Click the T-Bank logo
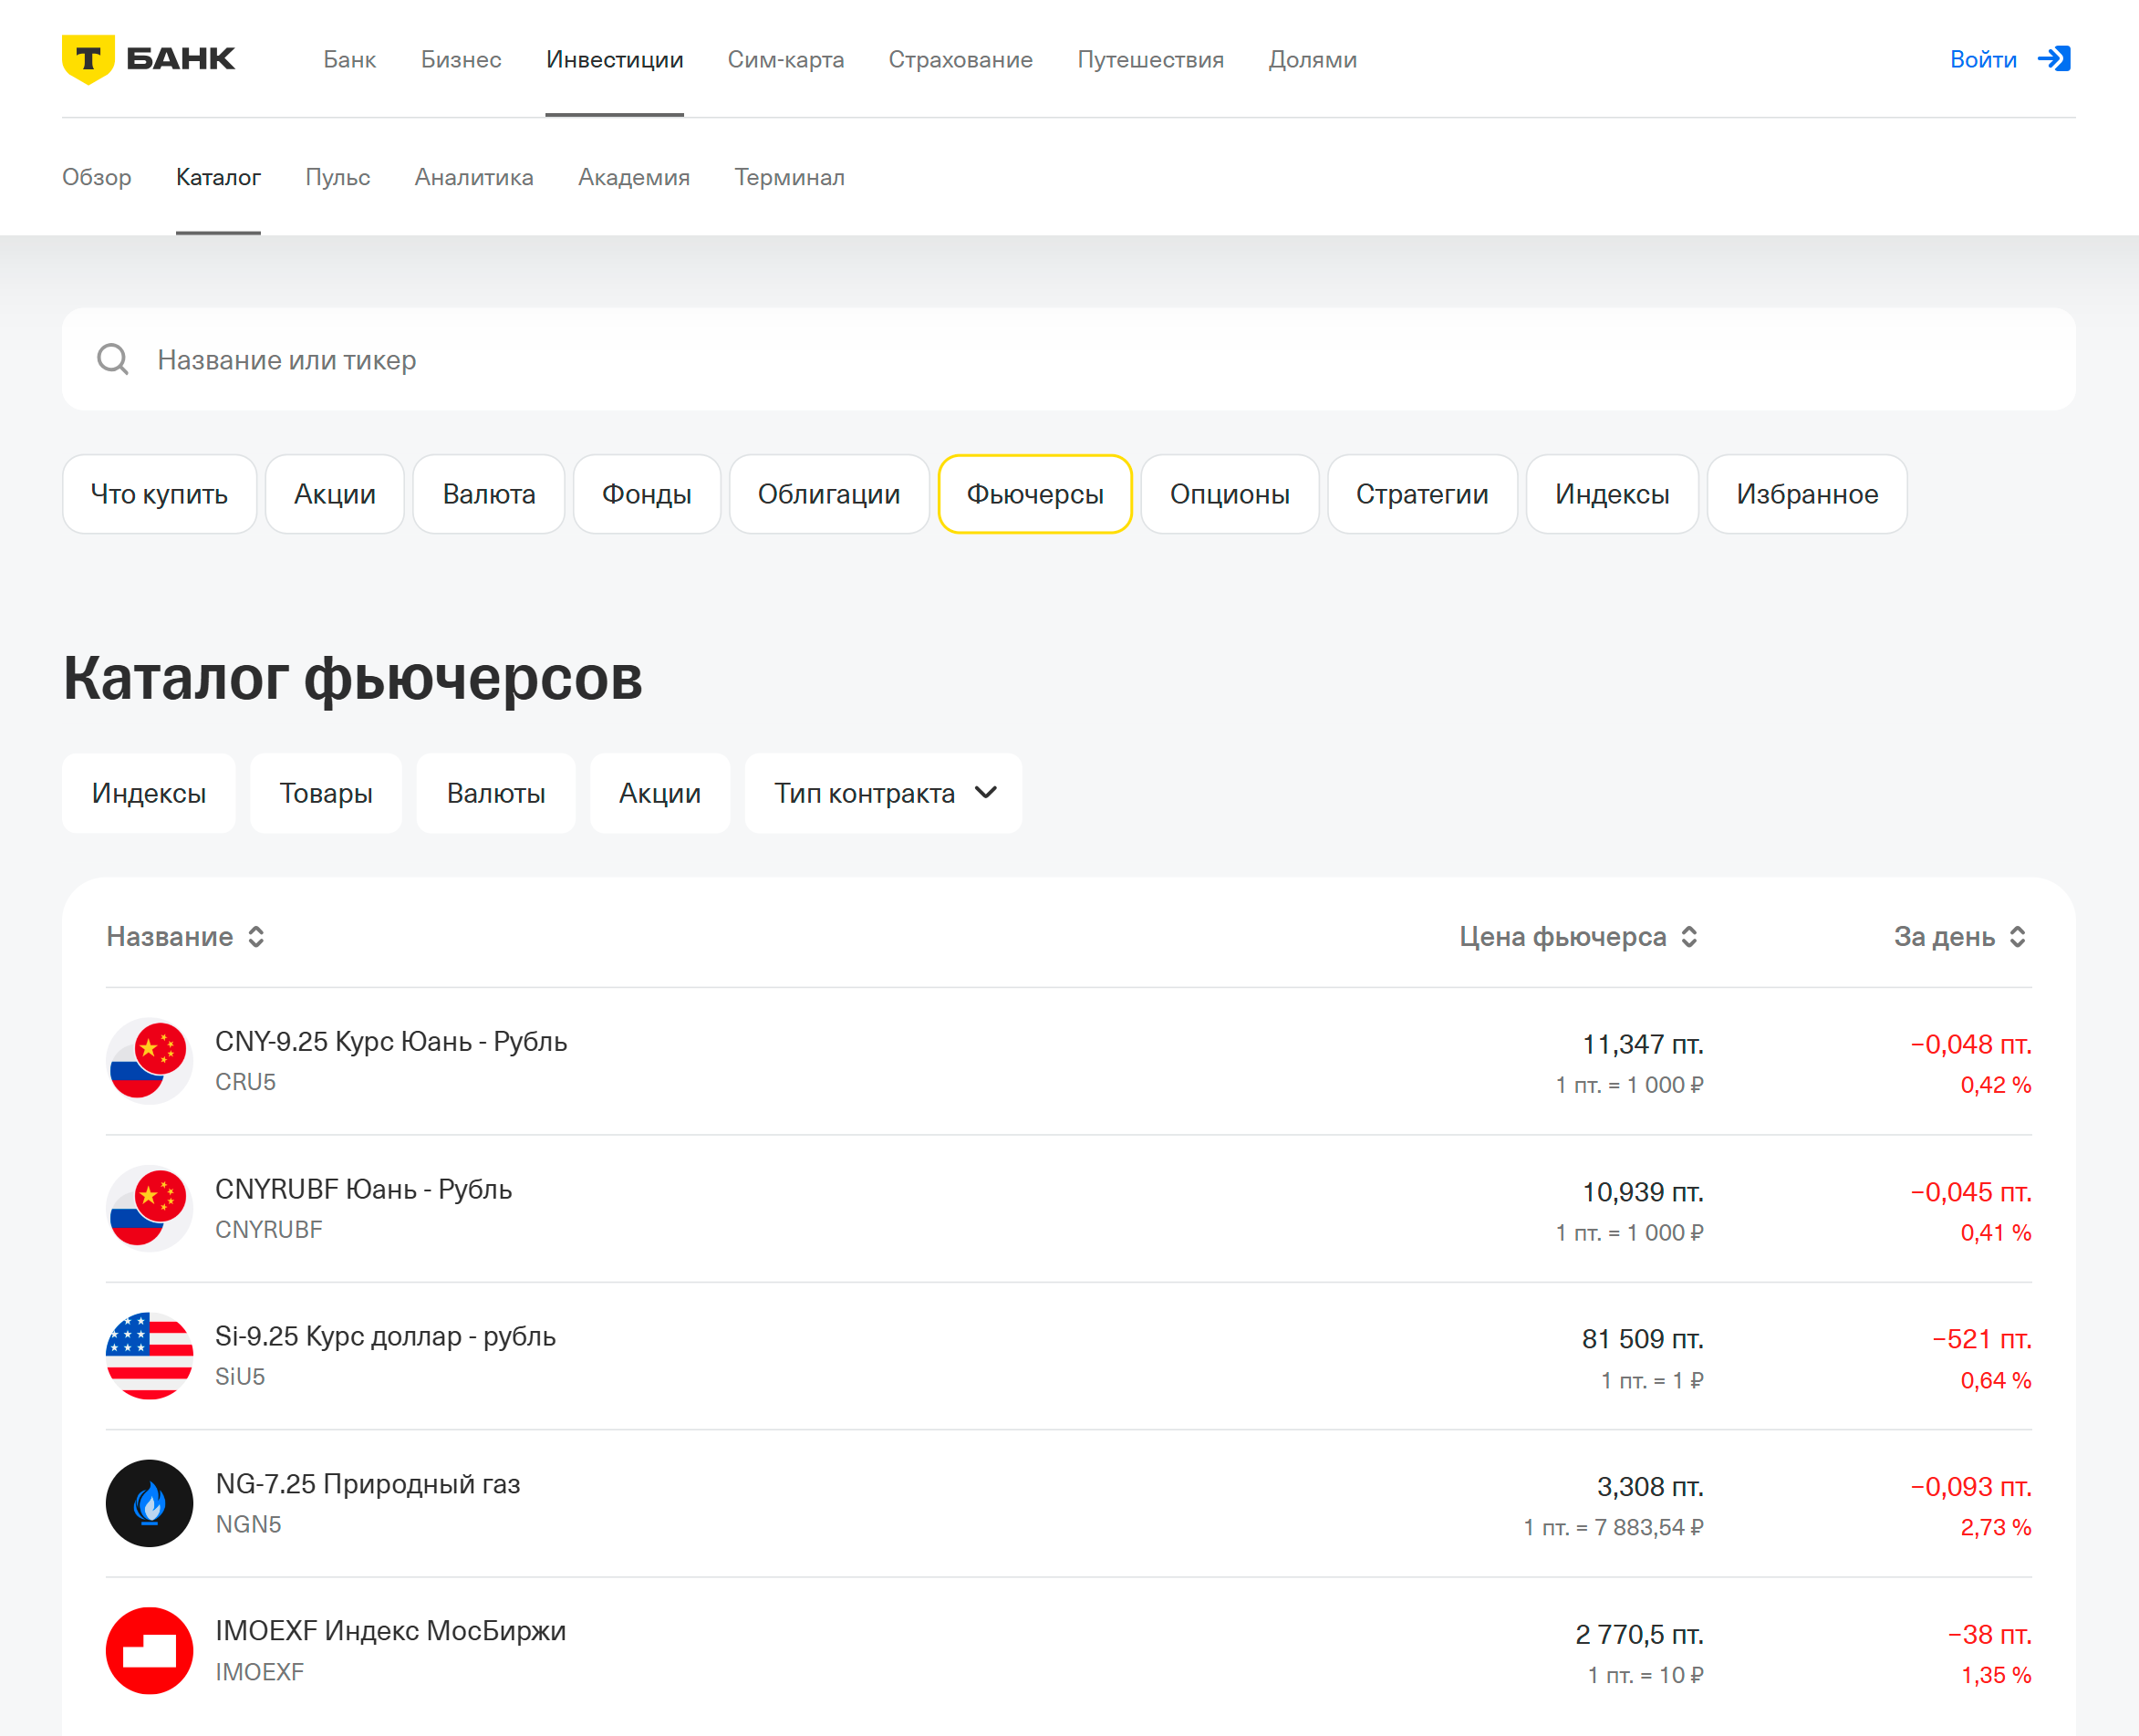 (x=148, y=59)
